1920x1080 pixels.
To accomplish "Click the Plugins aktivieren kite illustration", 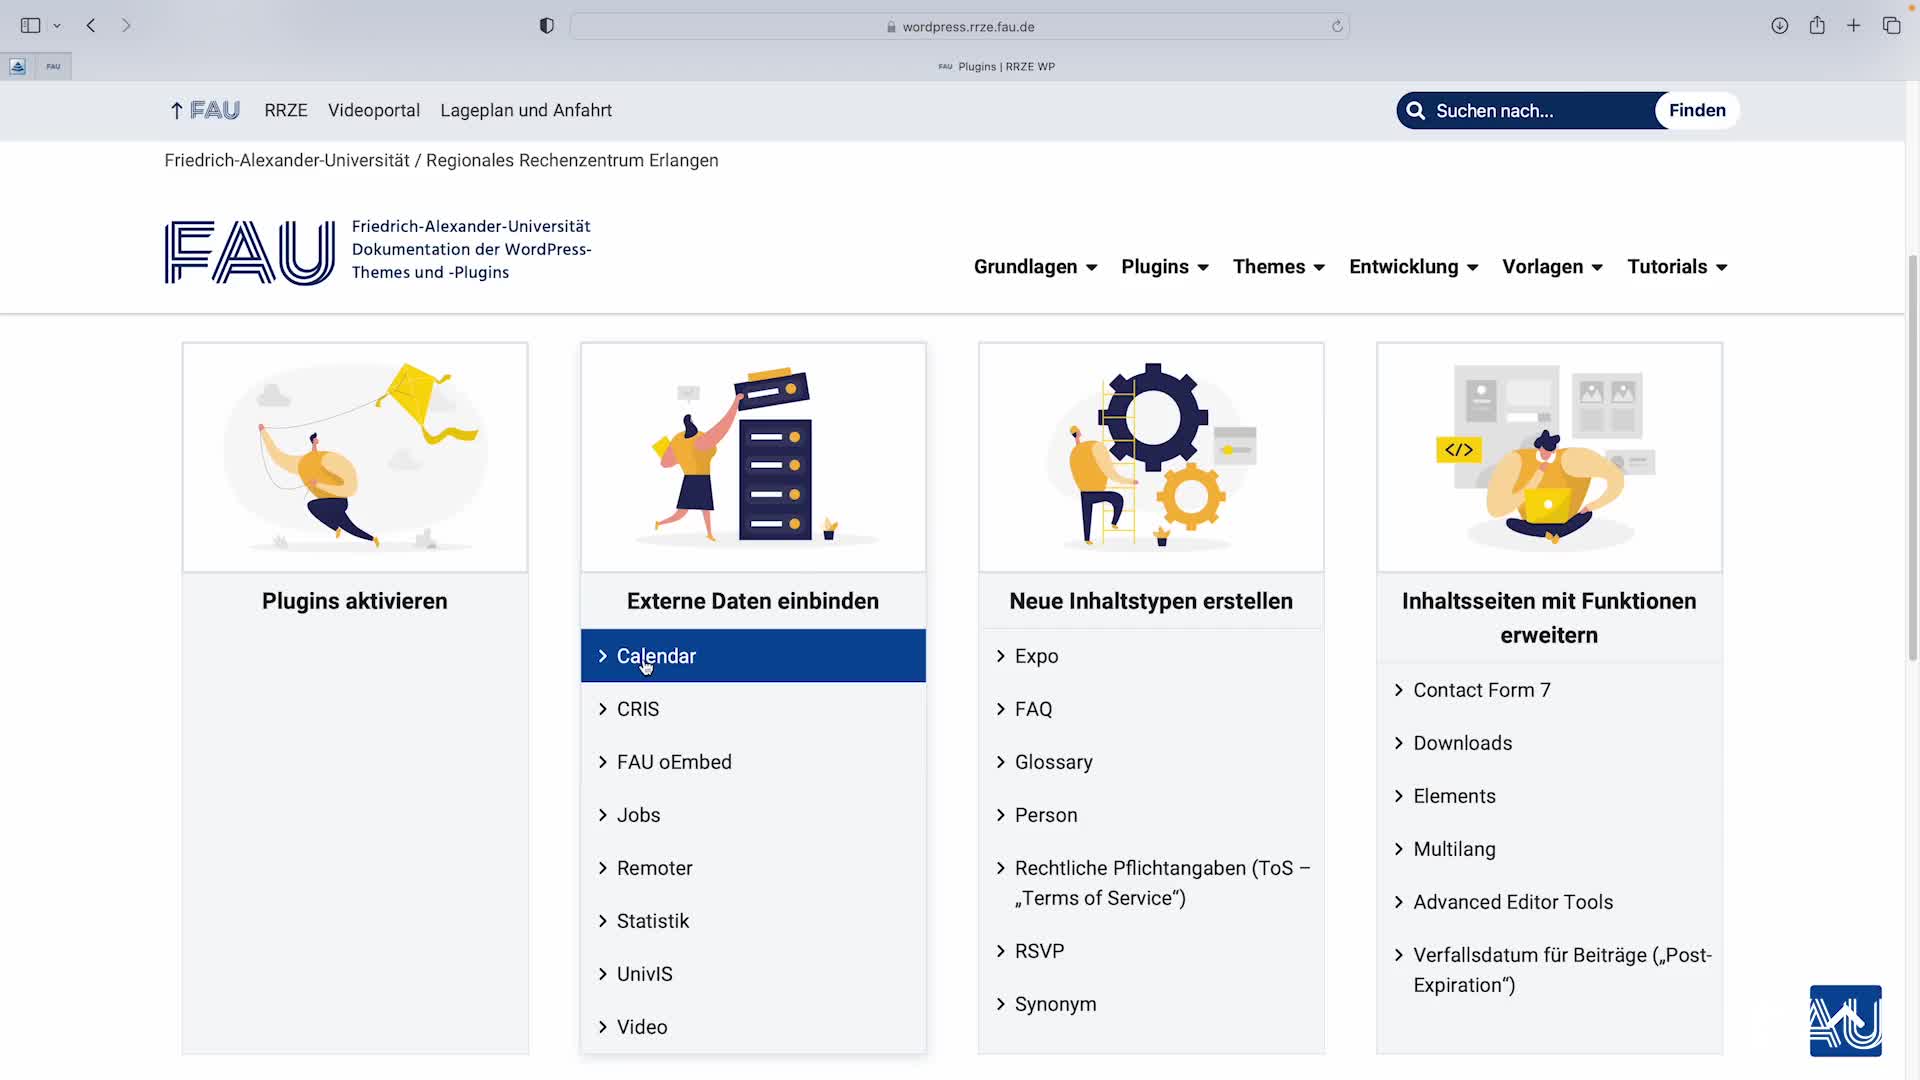I will point(355,457).
